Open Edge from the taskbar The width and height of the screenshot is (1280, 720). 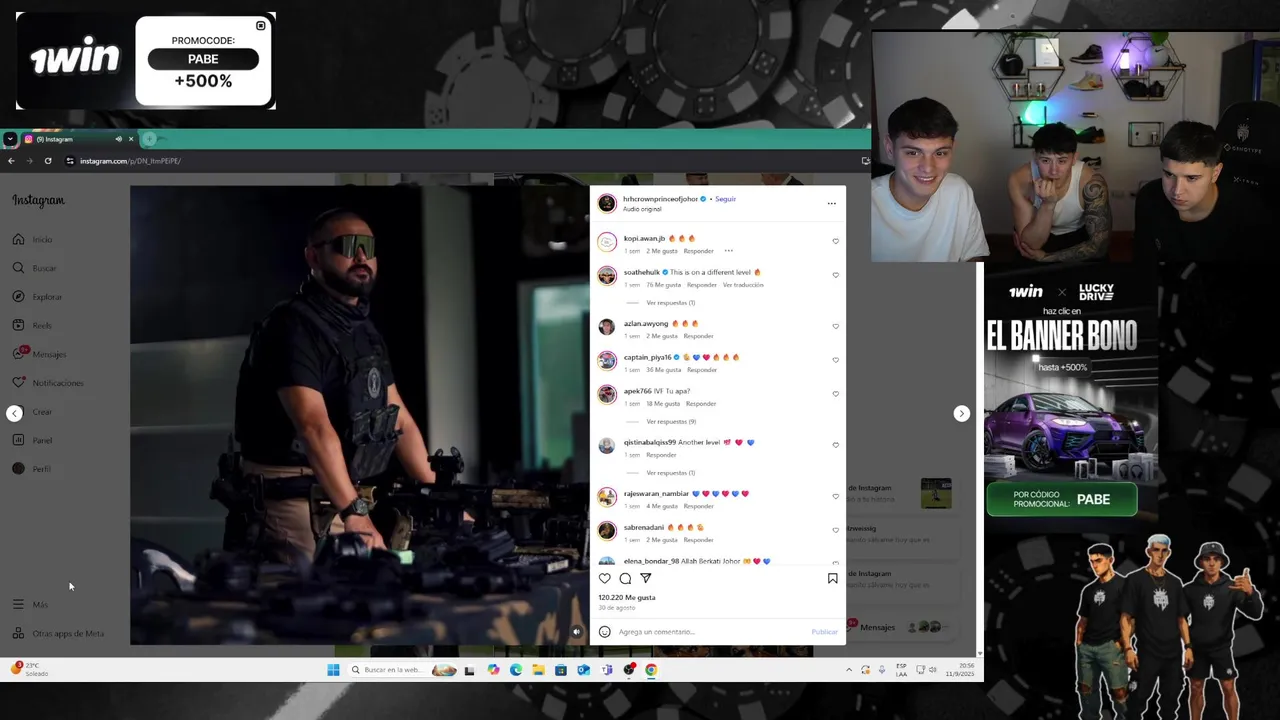pyautogui.click(x=516, y=670)
